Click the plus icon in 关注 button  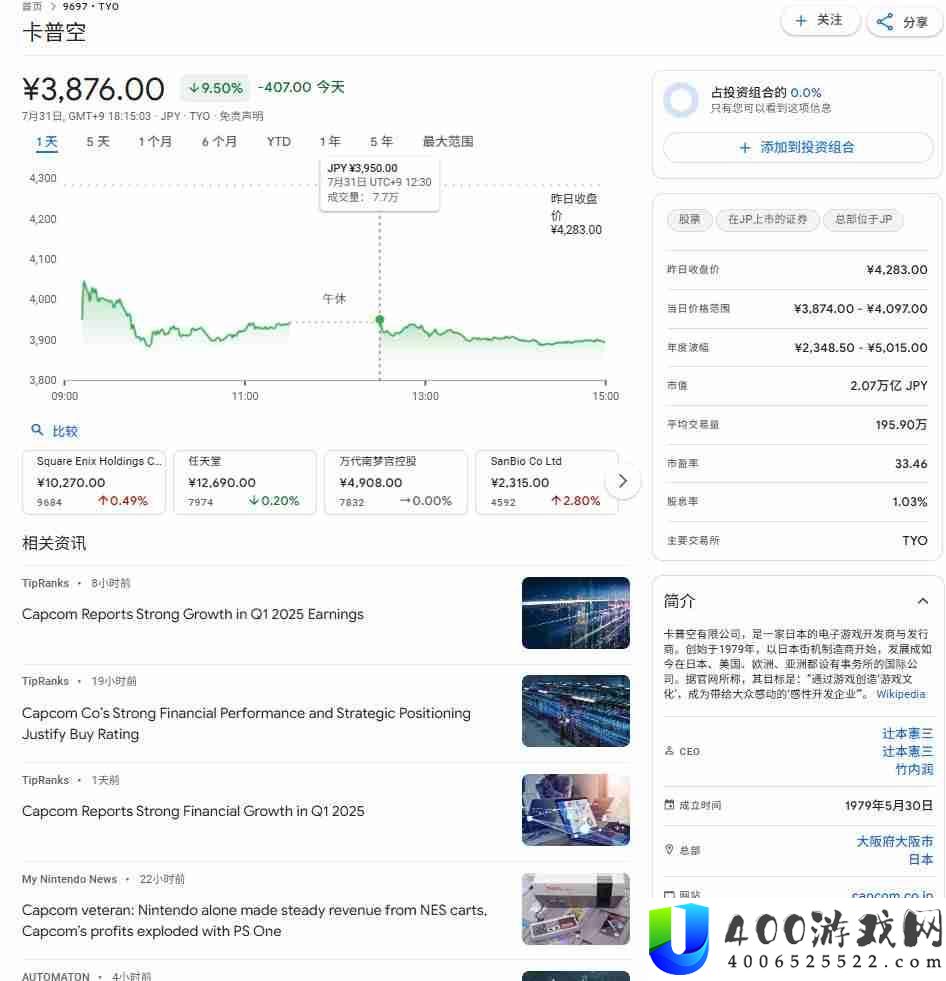pos(801,21)
